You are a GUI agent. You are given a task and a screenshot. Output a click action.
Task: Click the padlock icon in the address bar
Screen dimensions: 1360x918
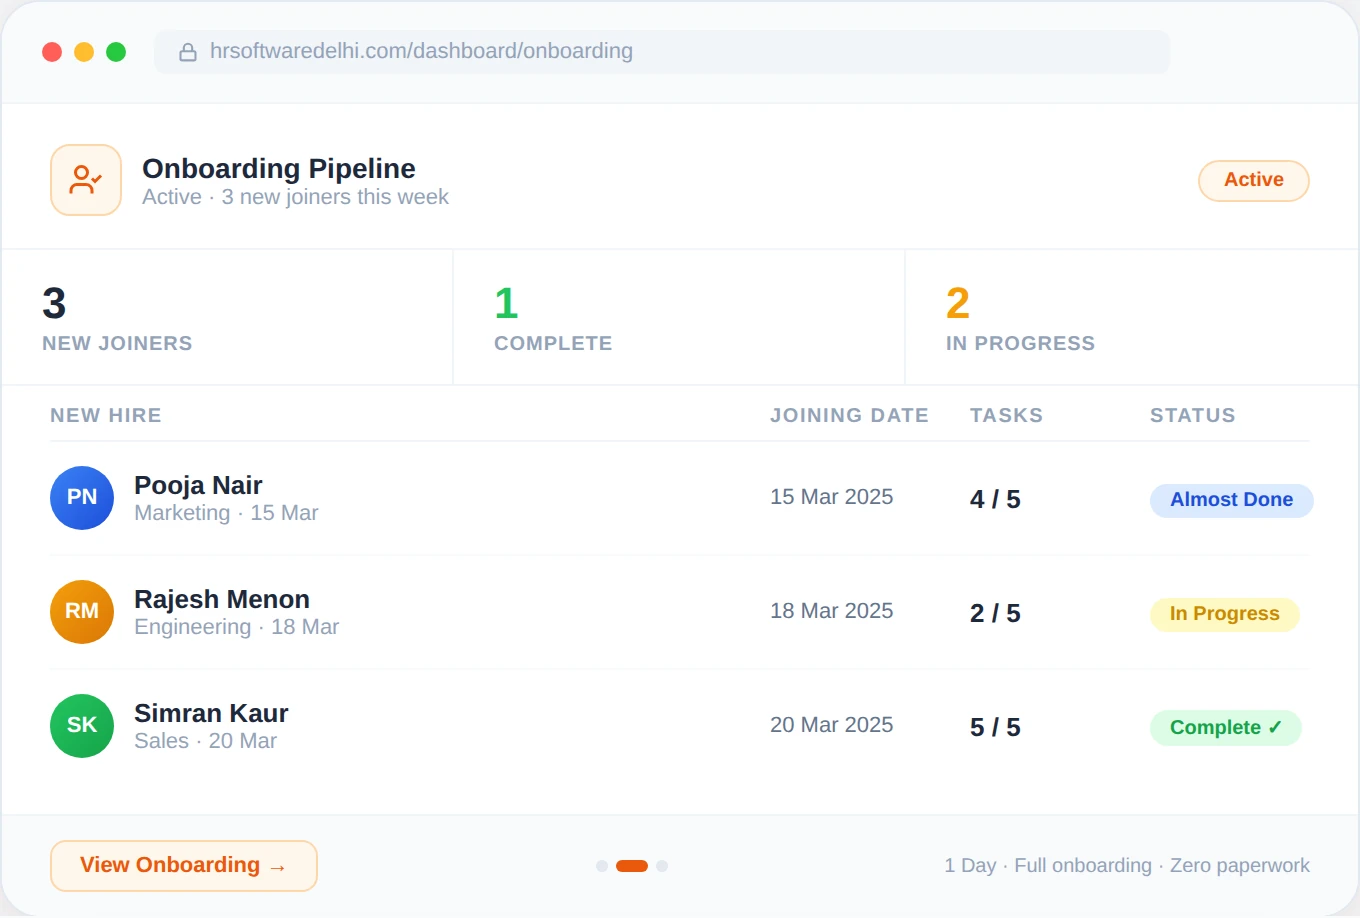tap(189, 51)
